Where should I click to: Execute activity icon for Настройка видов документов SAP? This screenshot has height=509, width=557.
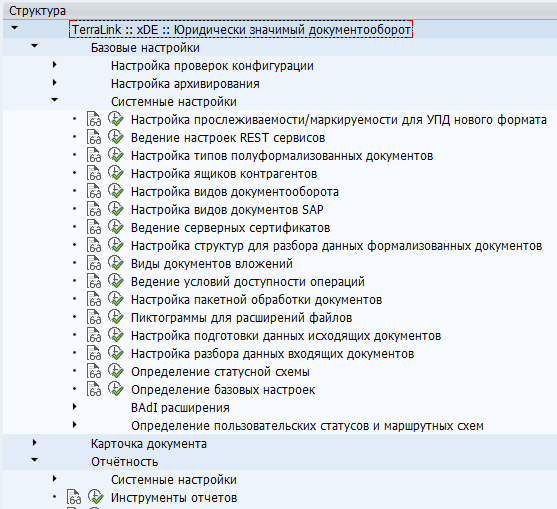pyautogui.click(x=115, y=209)
